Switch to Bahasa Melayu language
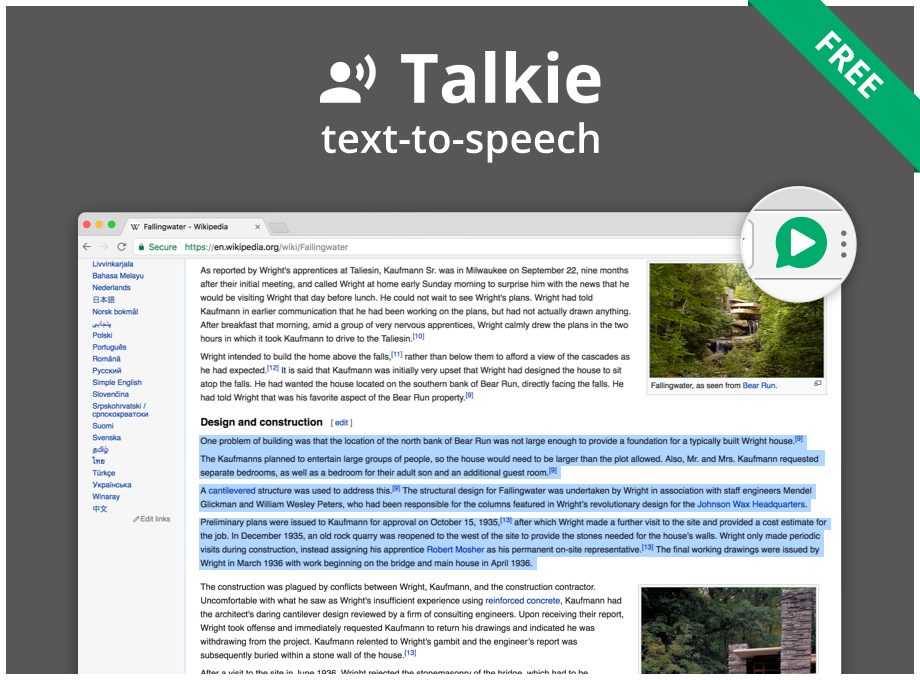920x680 pixels. click(118, 276)
